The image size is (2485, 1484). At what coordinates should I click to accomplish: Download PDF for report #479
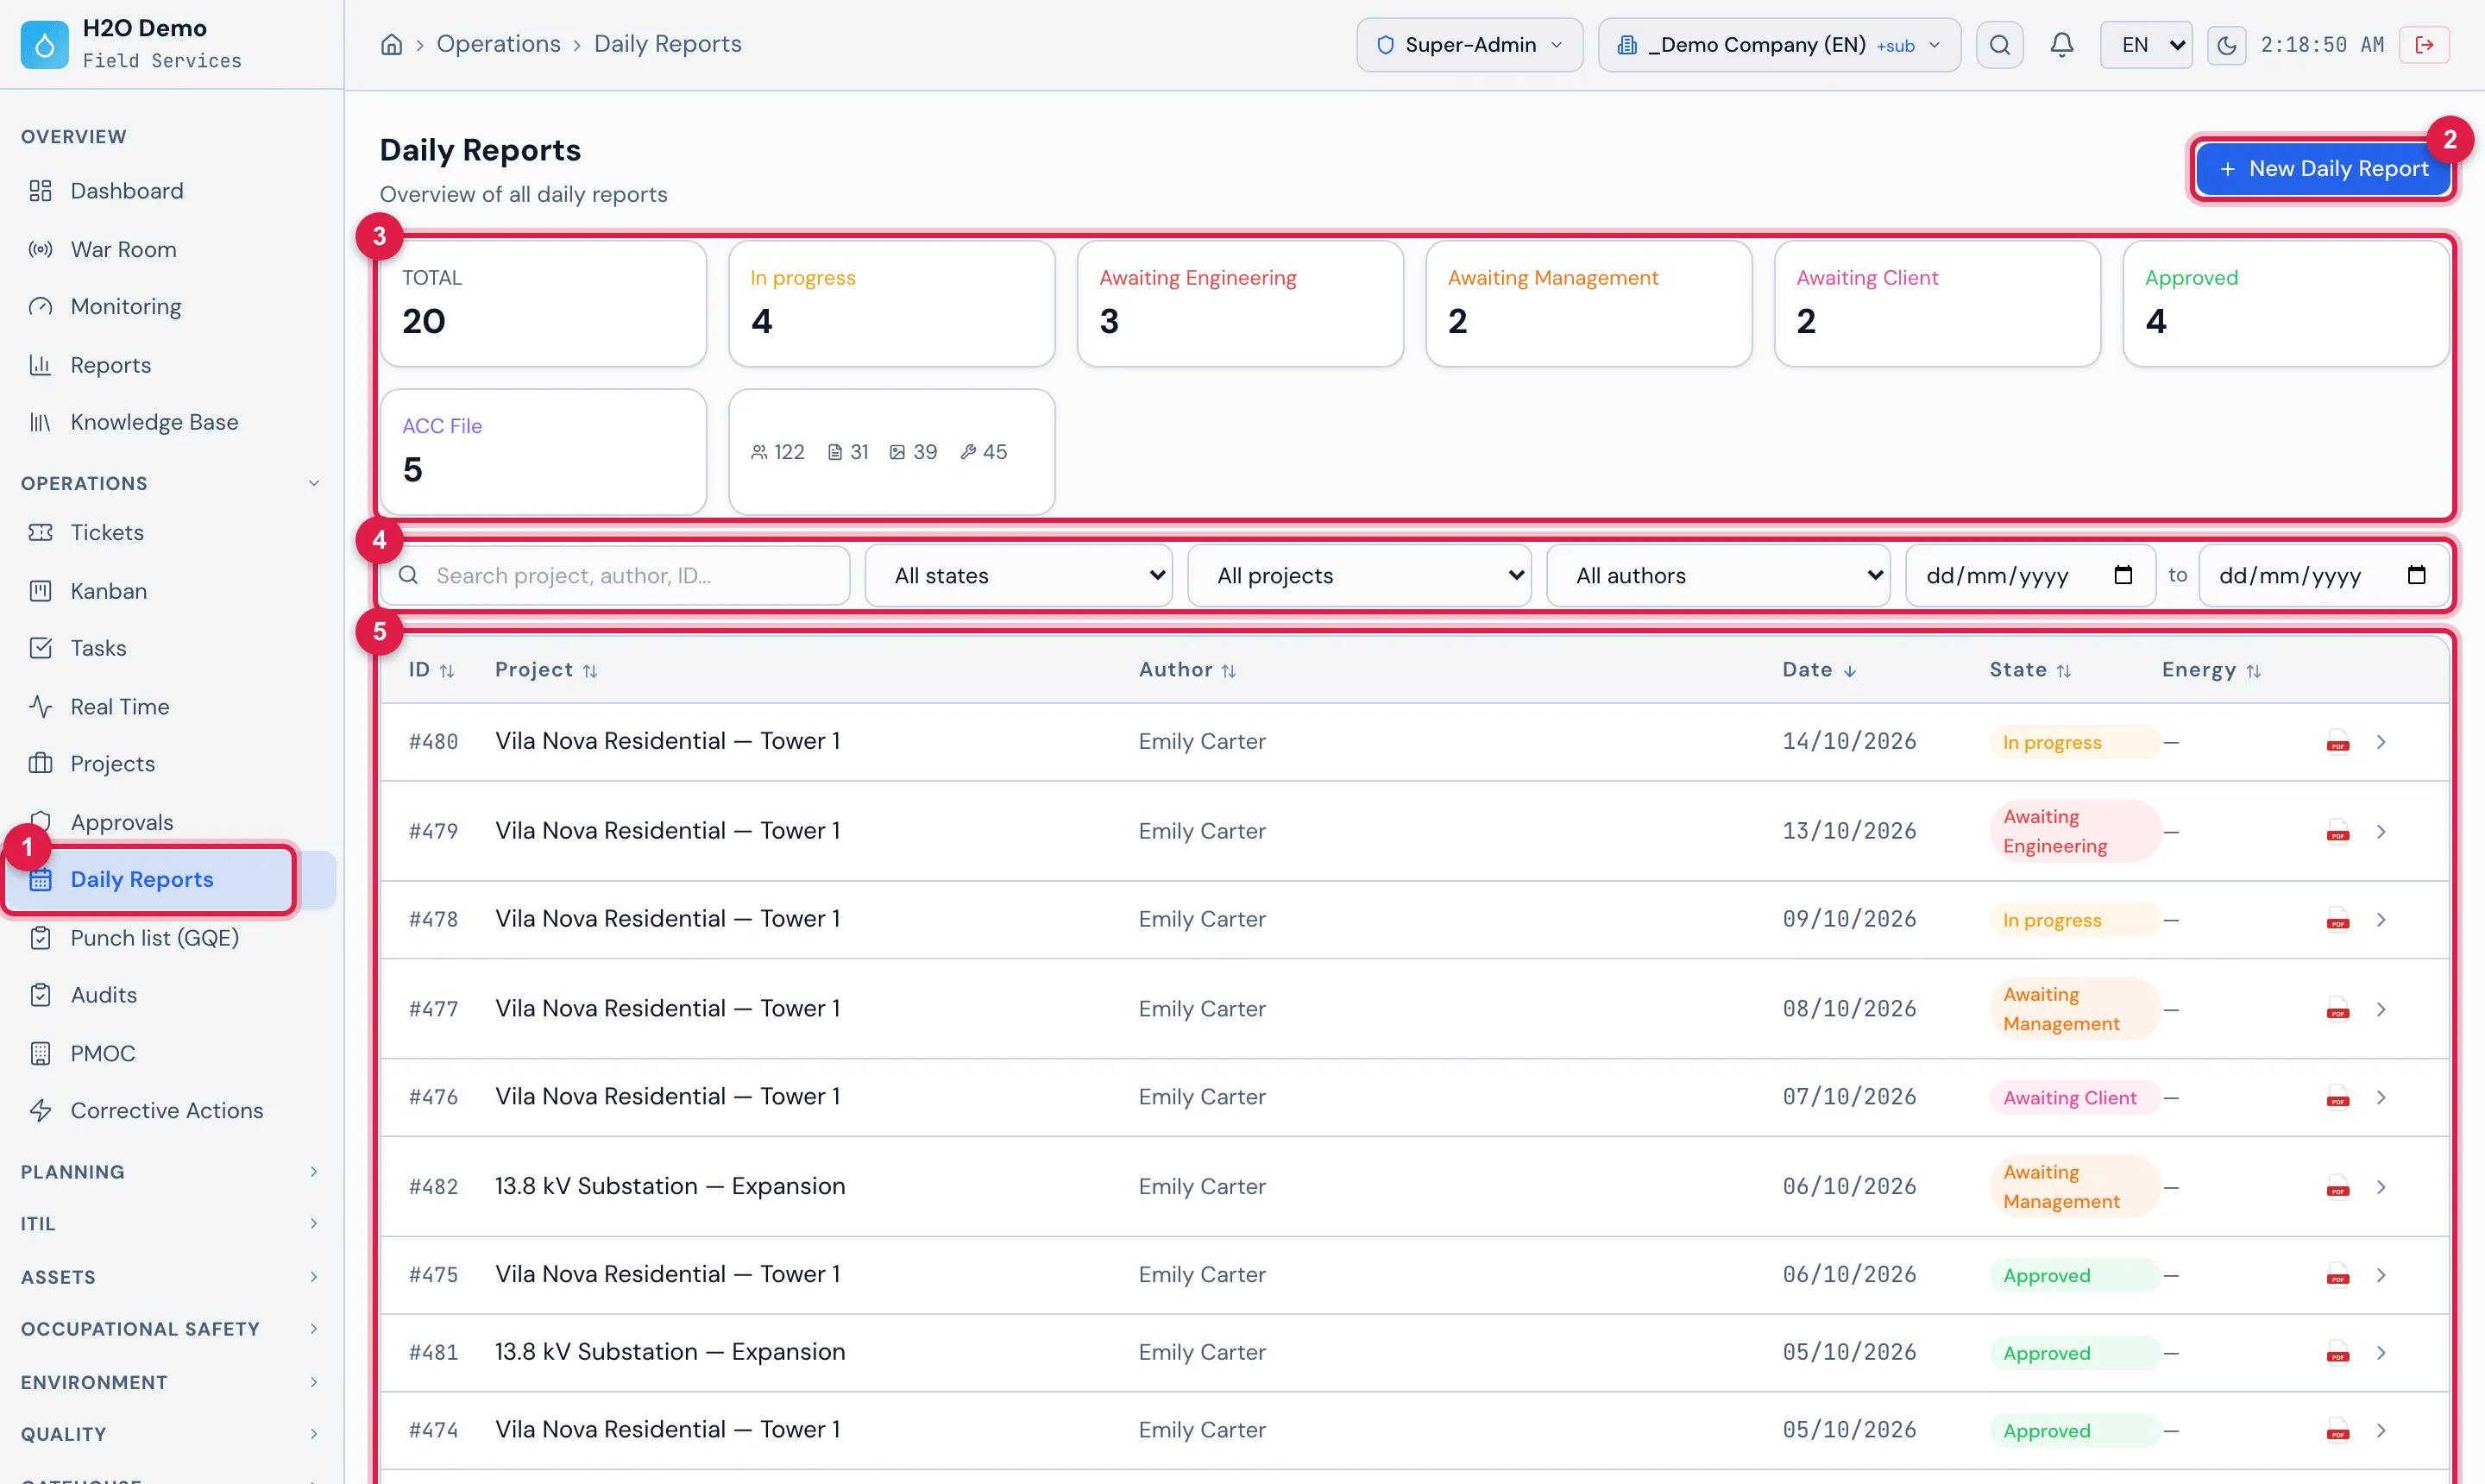point(2337,831)
